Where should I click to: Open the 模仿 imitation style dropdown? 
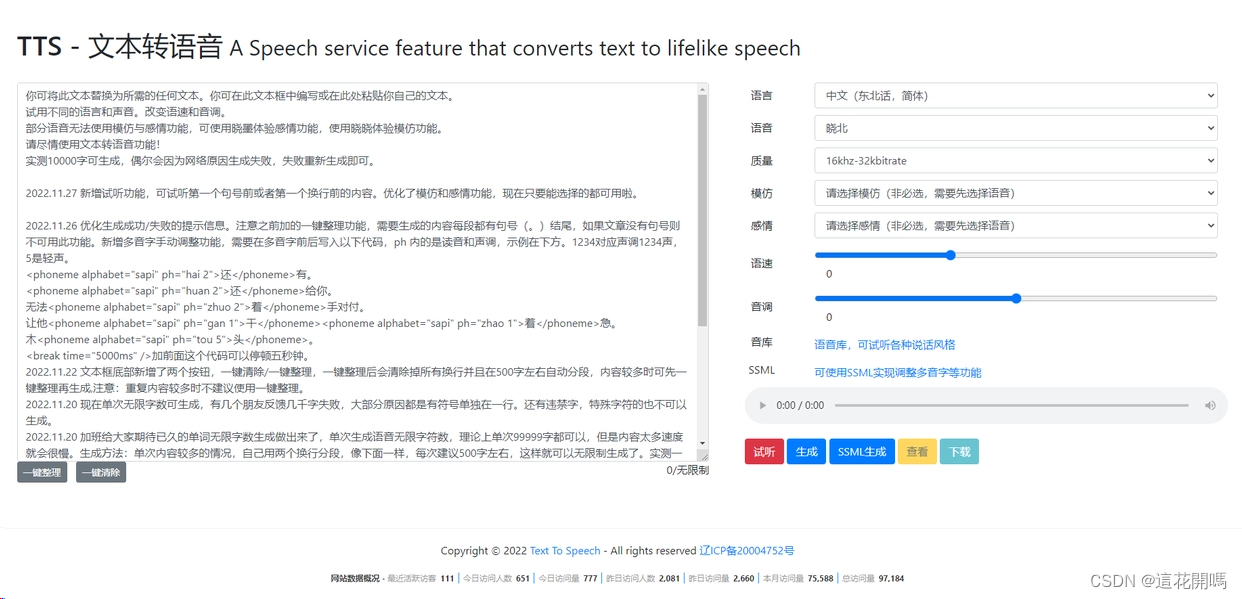(1014, 192)
